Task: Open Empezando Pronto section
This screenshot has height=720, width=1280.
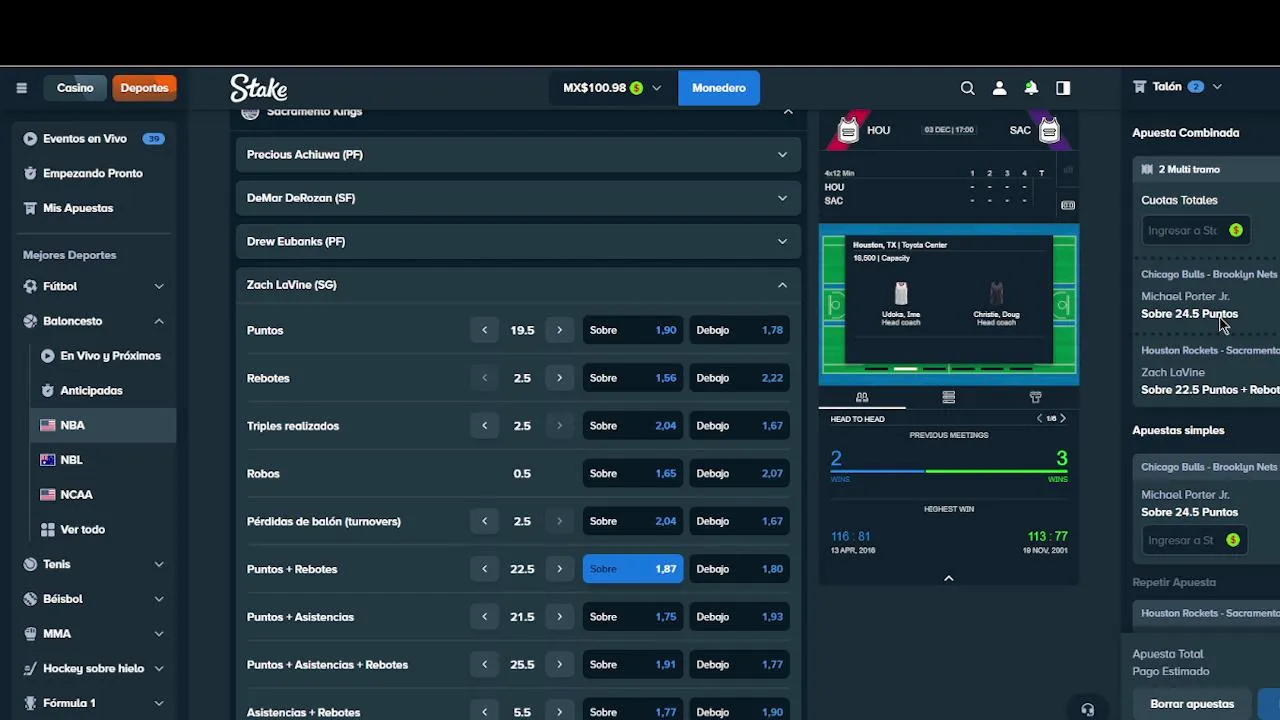Action: (x=93, y=173)
